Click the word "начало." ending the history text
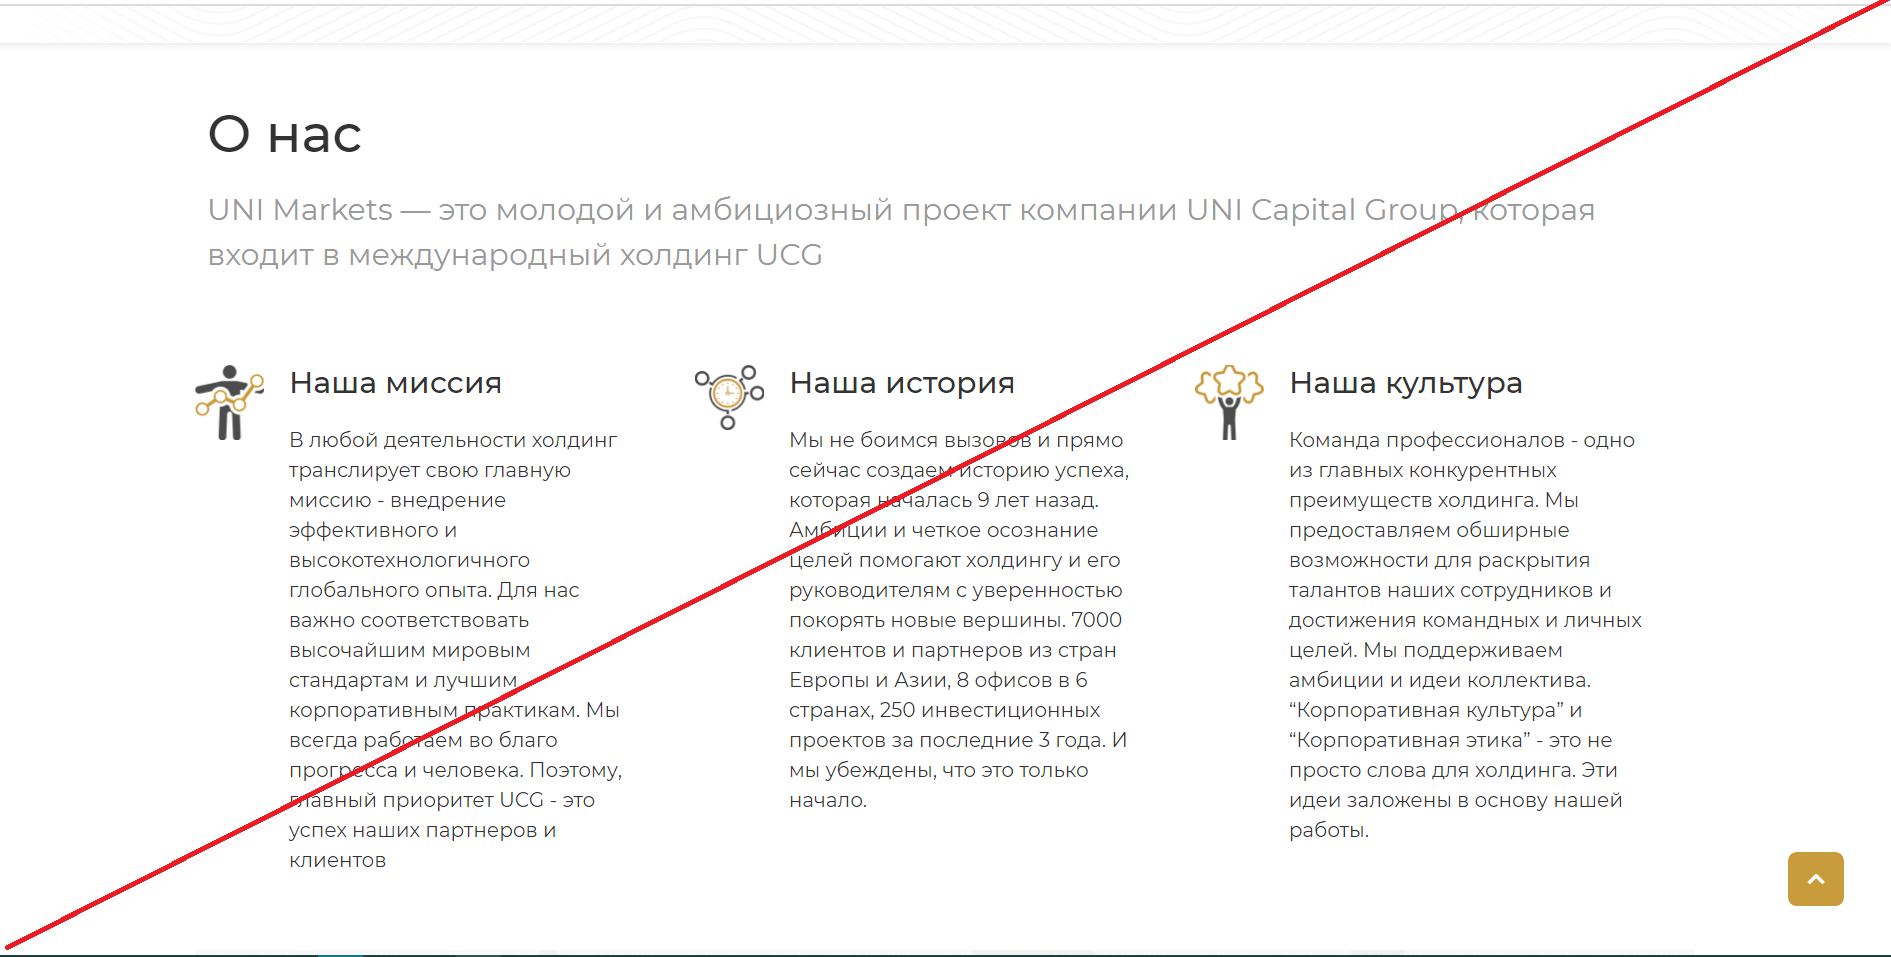The width and height of the screenshot is (1891, 957). (x=828, y=800)
